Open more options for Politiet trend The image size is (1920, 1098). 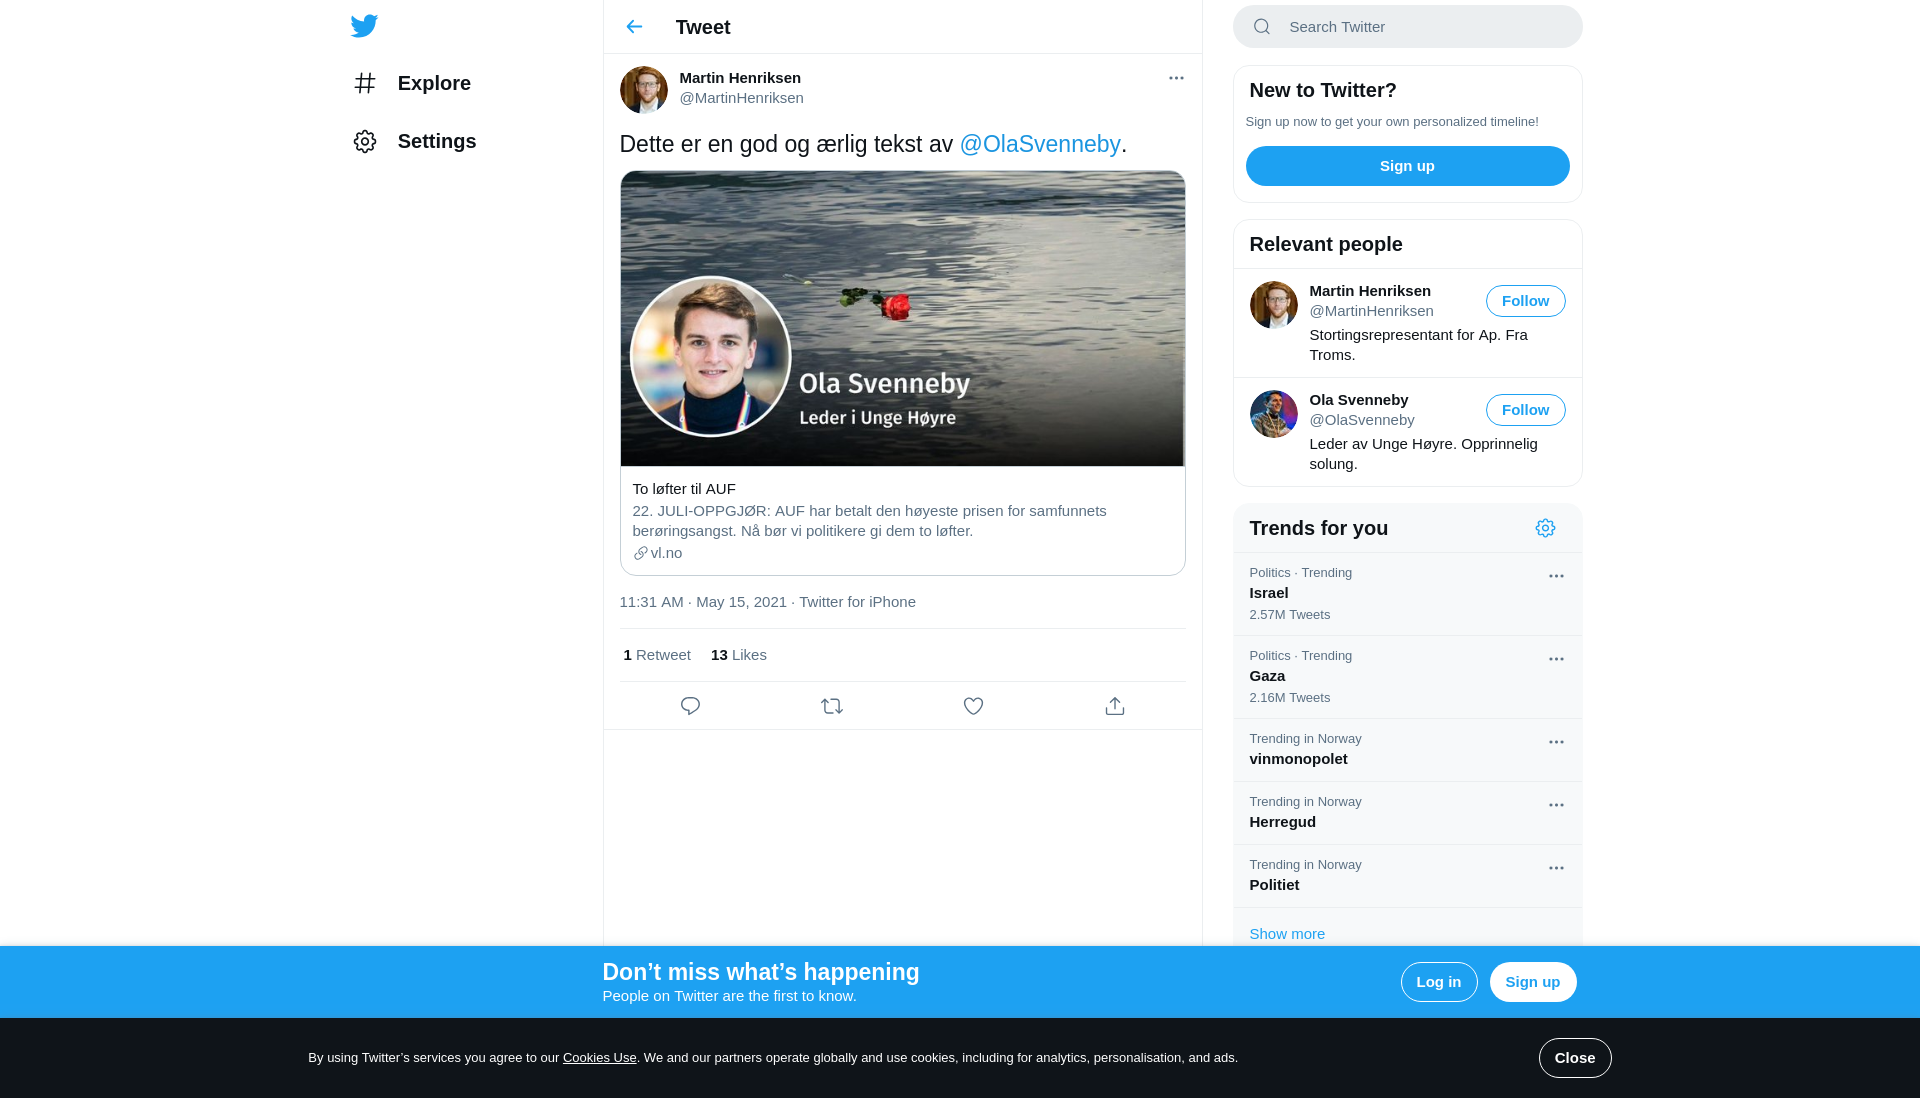pos(1556,868)
